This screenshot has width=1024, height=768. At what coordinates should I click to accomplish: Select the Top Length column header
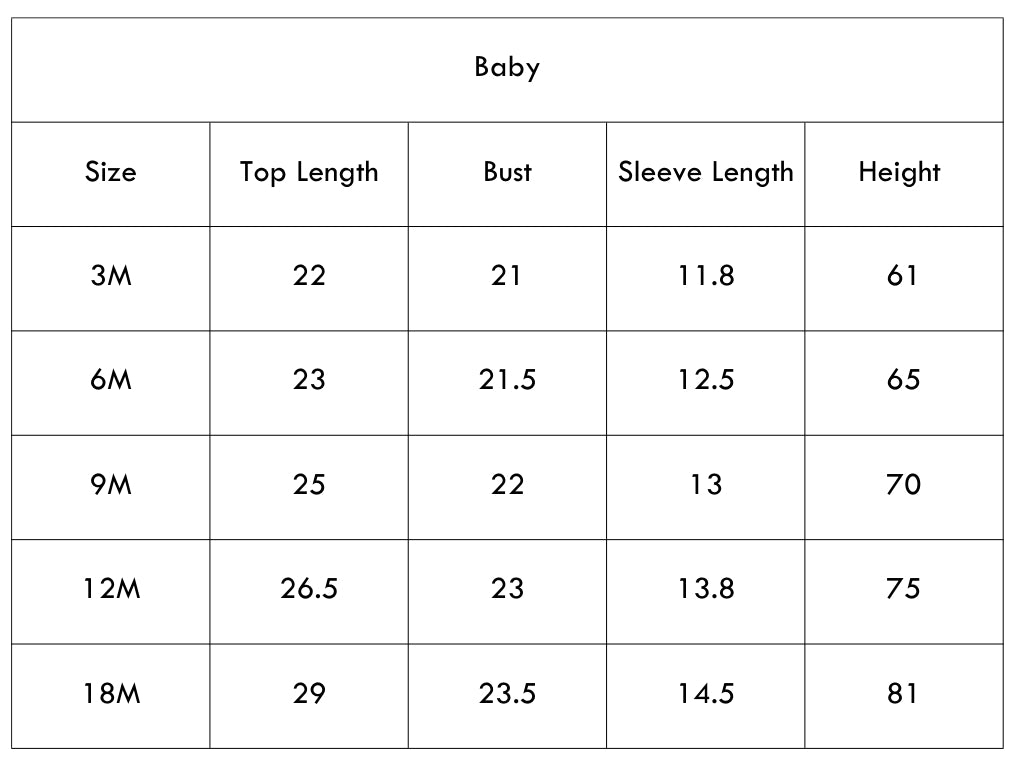tap(309, 173)
